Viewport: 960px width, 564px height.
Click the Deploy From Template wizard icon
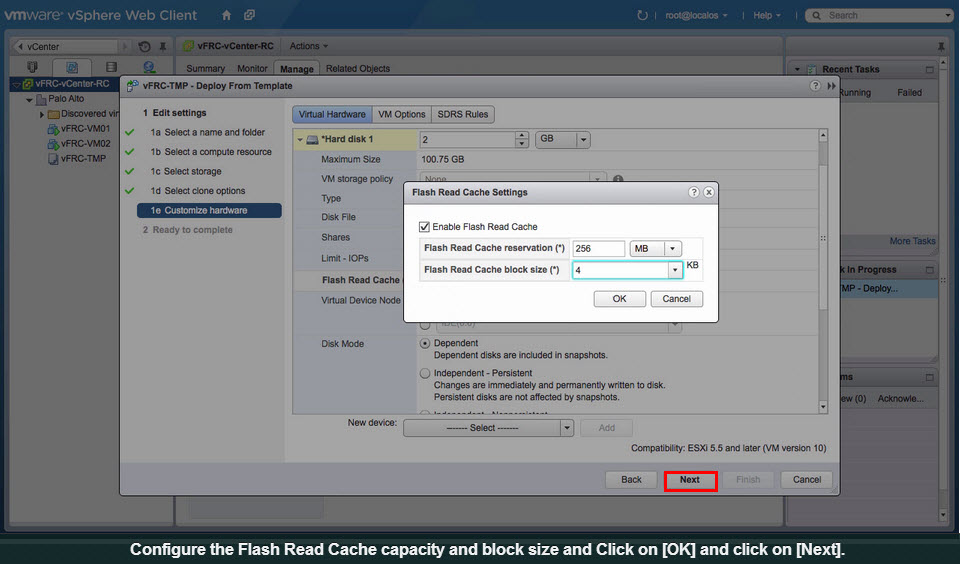tap(132, 86)
